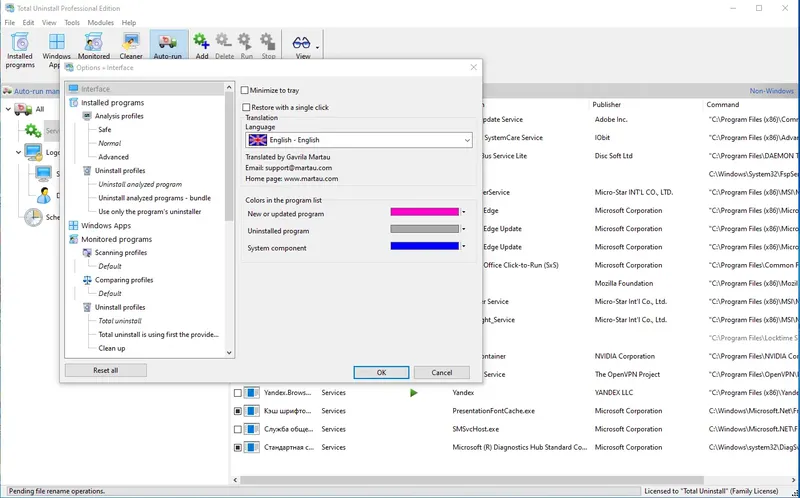
Task: Open the File menu
Action: [10, 22]
